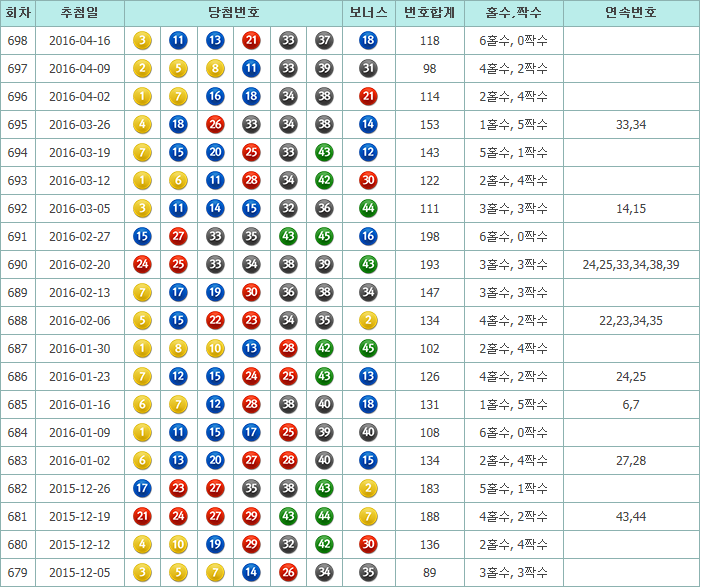
Task: Click blue ball 20 in round 683
Action: click(x=215, y=461)
